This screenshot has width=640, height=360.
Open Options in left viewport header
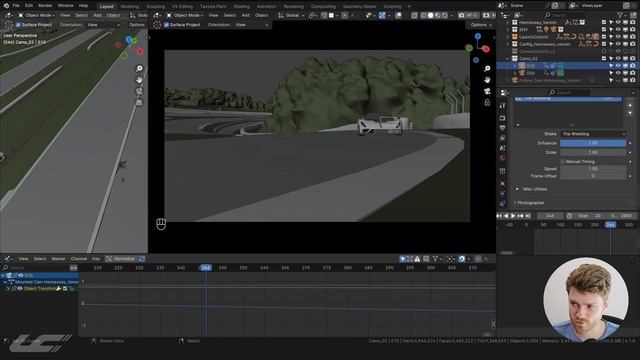click(x=137, y=25)
